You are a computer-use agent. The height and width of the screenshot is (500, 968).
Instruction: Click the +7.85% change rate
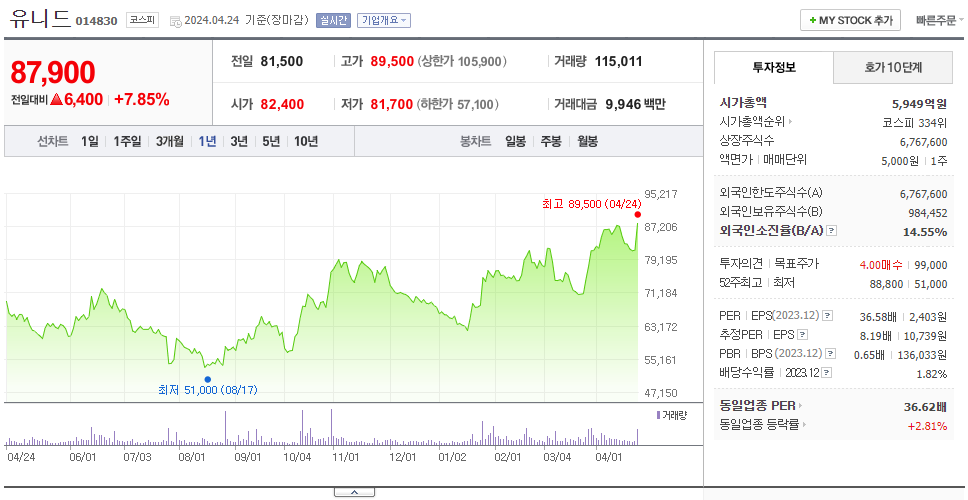tap(142, 99)
